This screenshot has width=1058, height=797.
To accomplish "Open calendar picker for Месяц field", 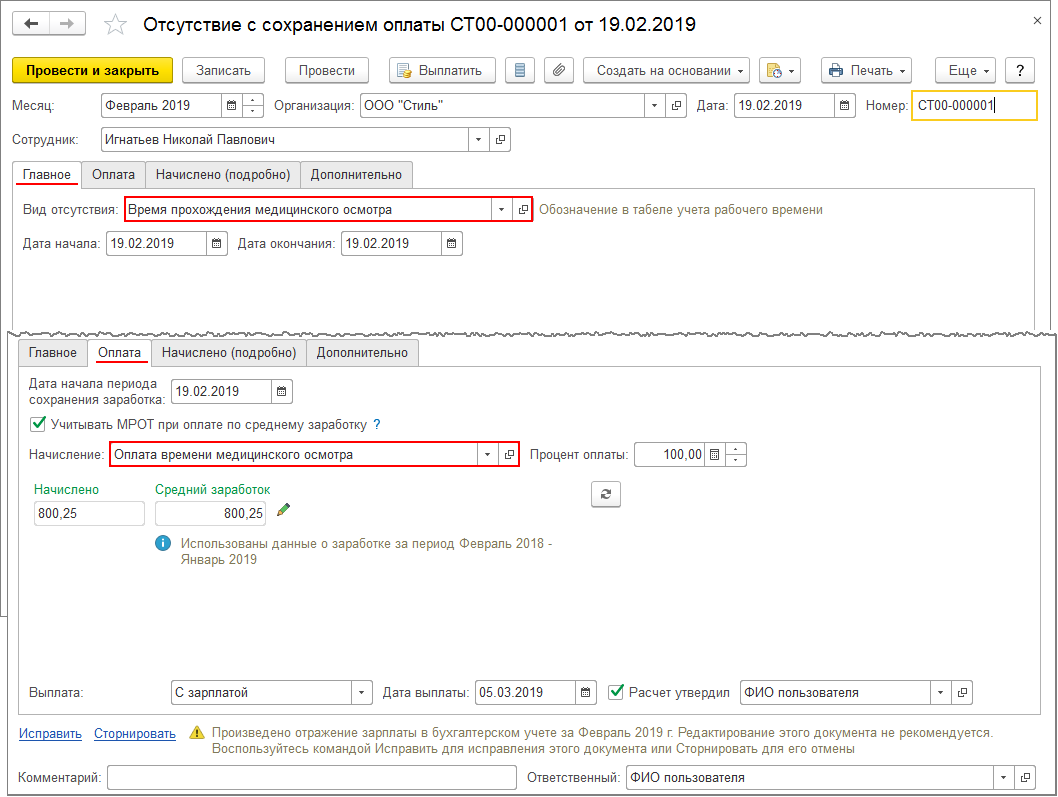I will (231, 106).
